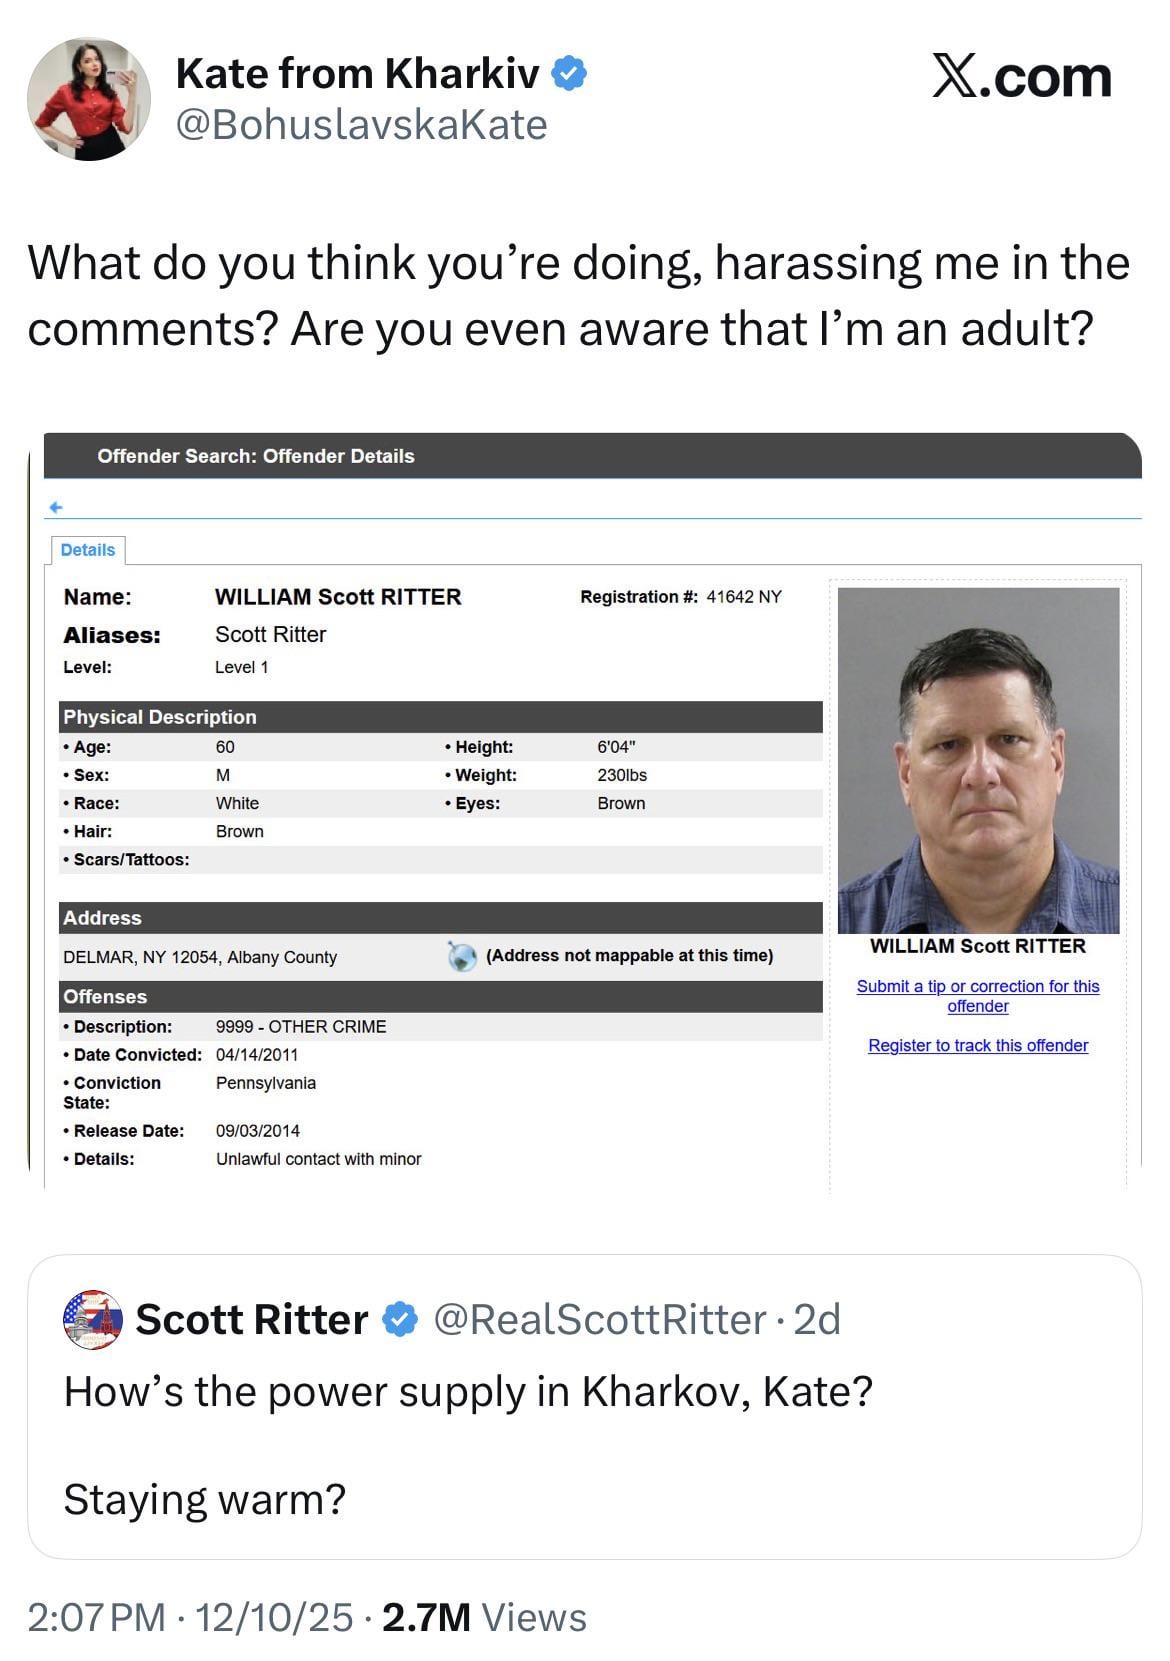Screen dimensions: 1170x1661
Task: Open the @BohuslavskaKate handle
Action: [361, 125]
